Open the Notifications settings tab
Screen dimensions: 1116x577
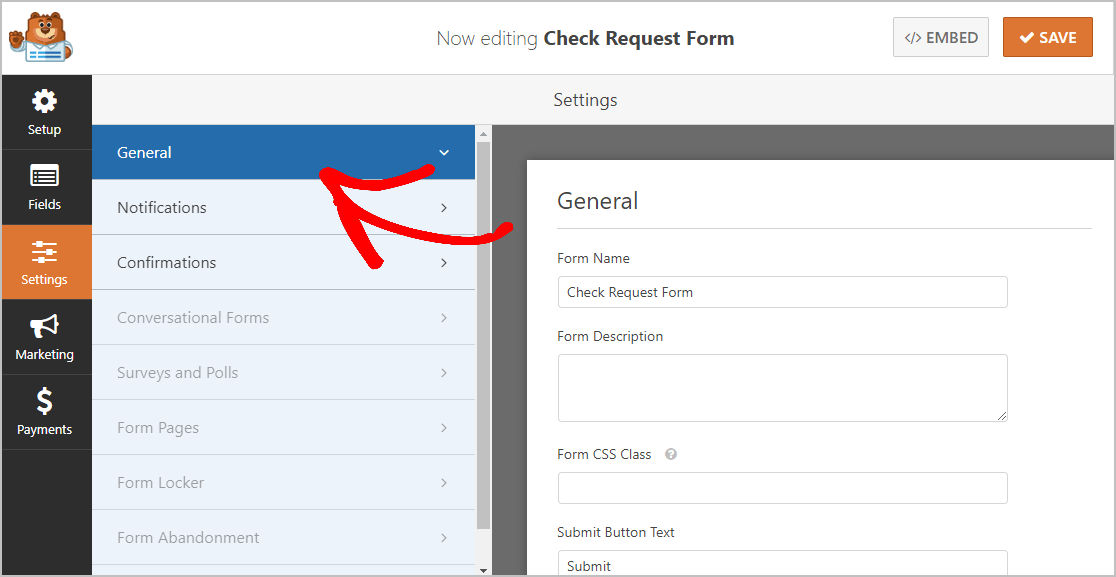283,207
